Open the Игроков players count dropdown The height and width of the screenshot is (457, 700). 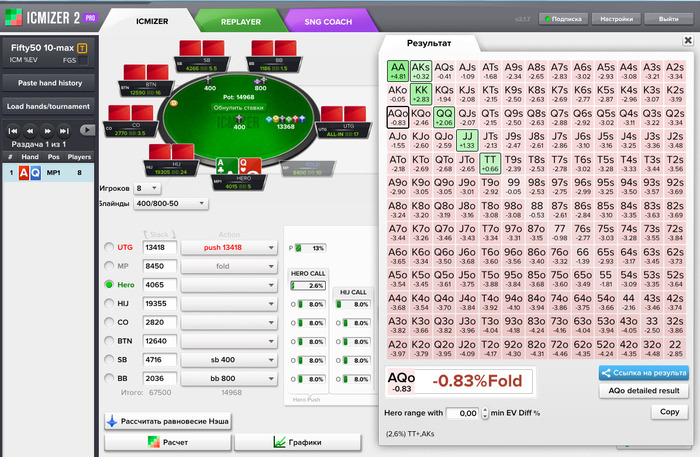[147, 188]
